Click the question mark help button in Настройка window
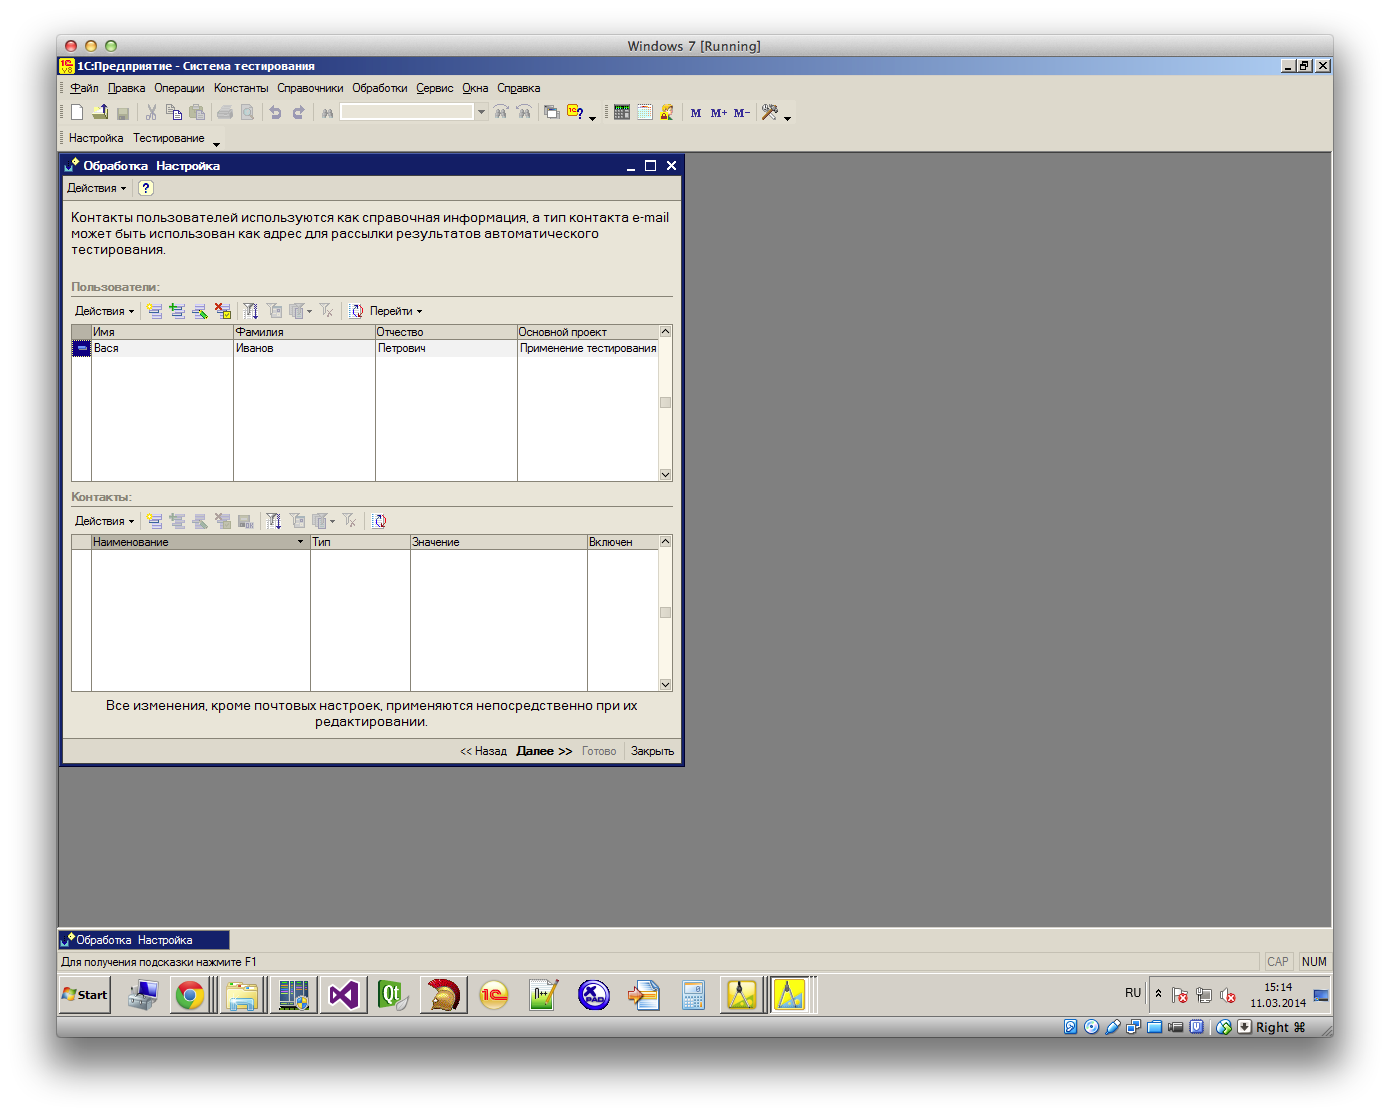The image size is (1390, 1116). click(145, 188)
